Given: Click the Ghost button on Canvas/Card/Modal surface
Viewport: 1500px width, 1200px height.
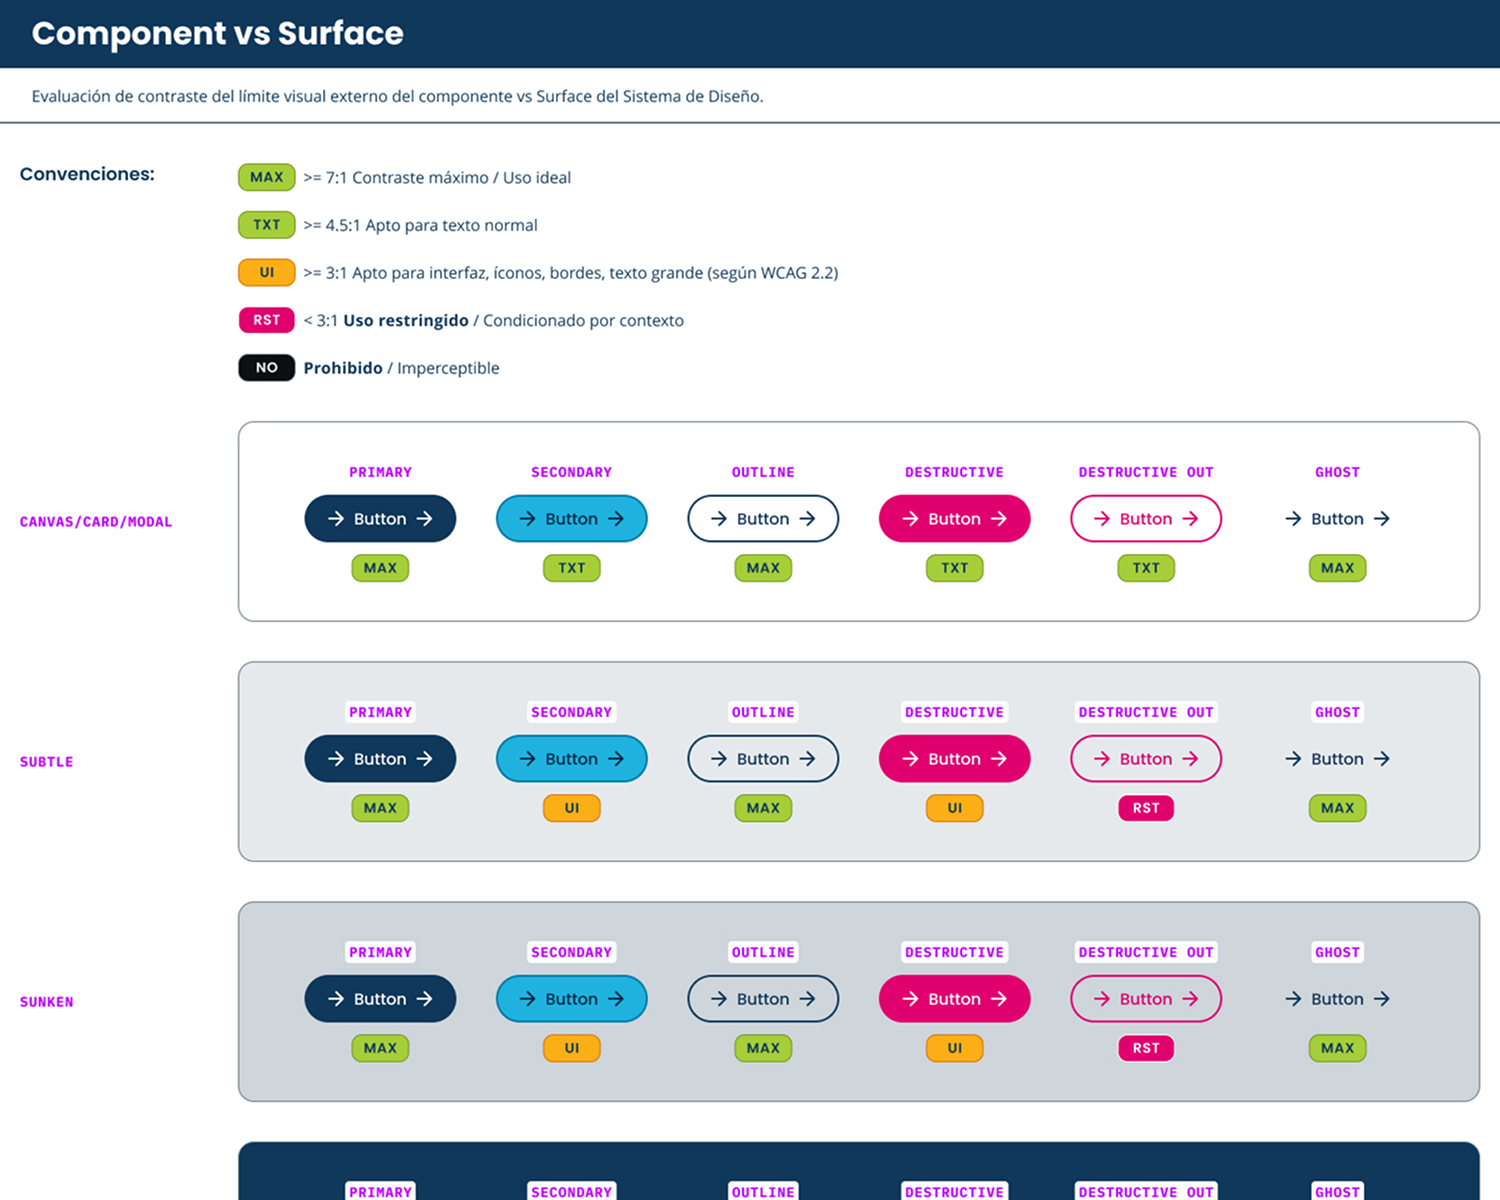Looking at the screenshot, I should tap(1337, 519).
